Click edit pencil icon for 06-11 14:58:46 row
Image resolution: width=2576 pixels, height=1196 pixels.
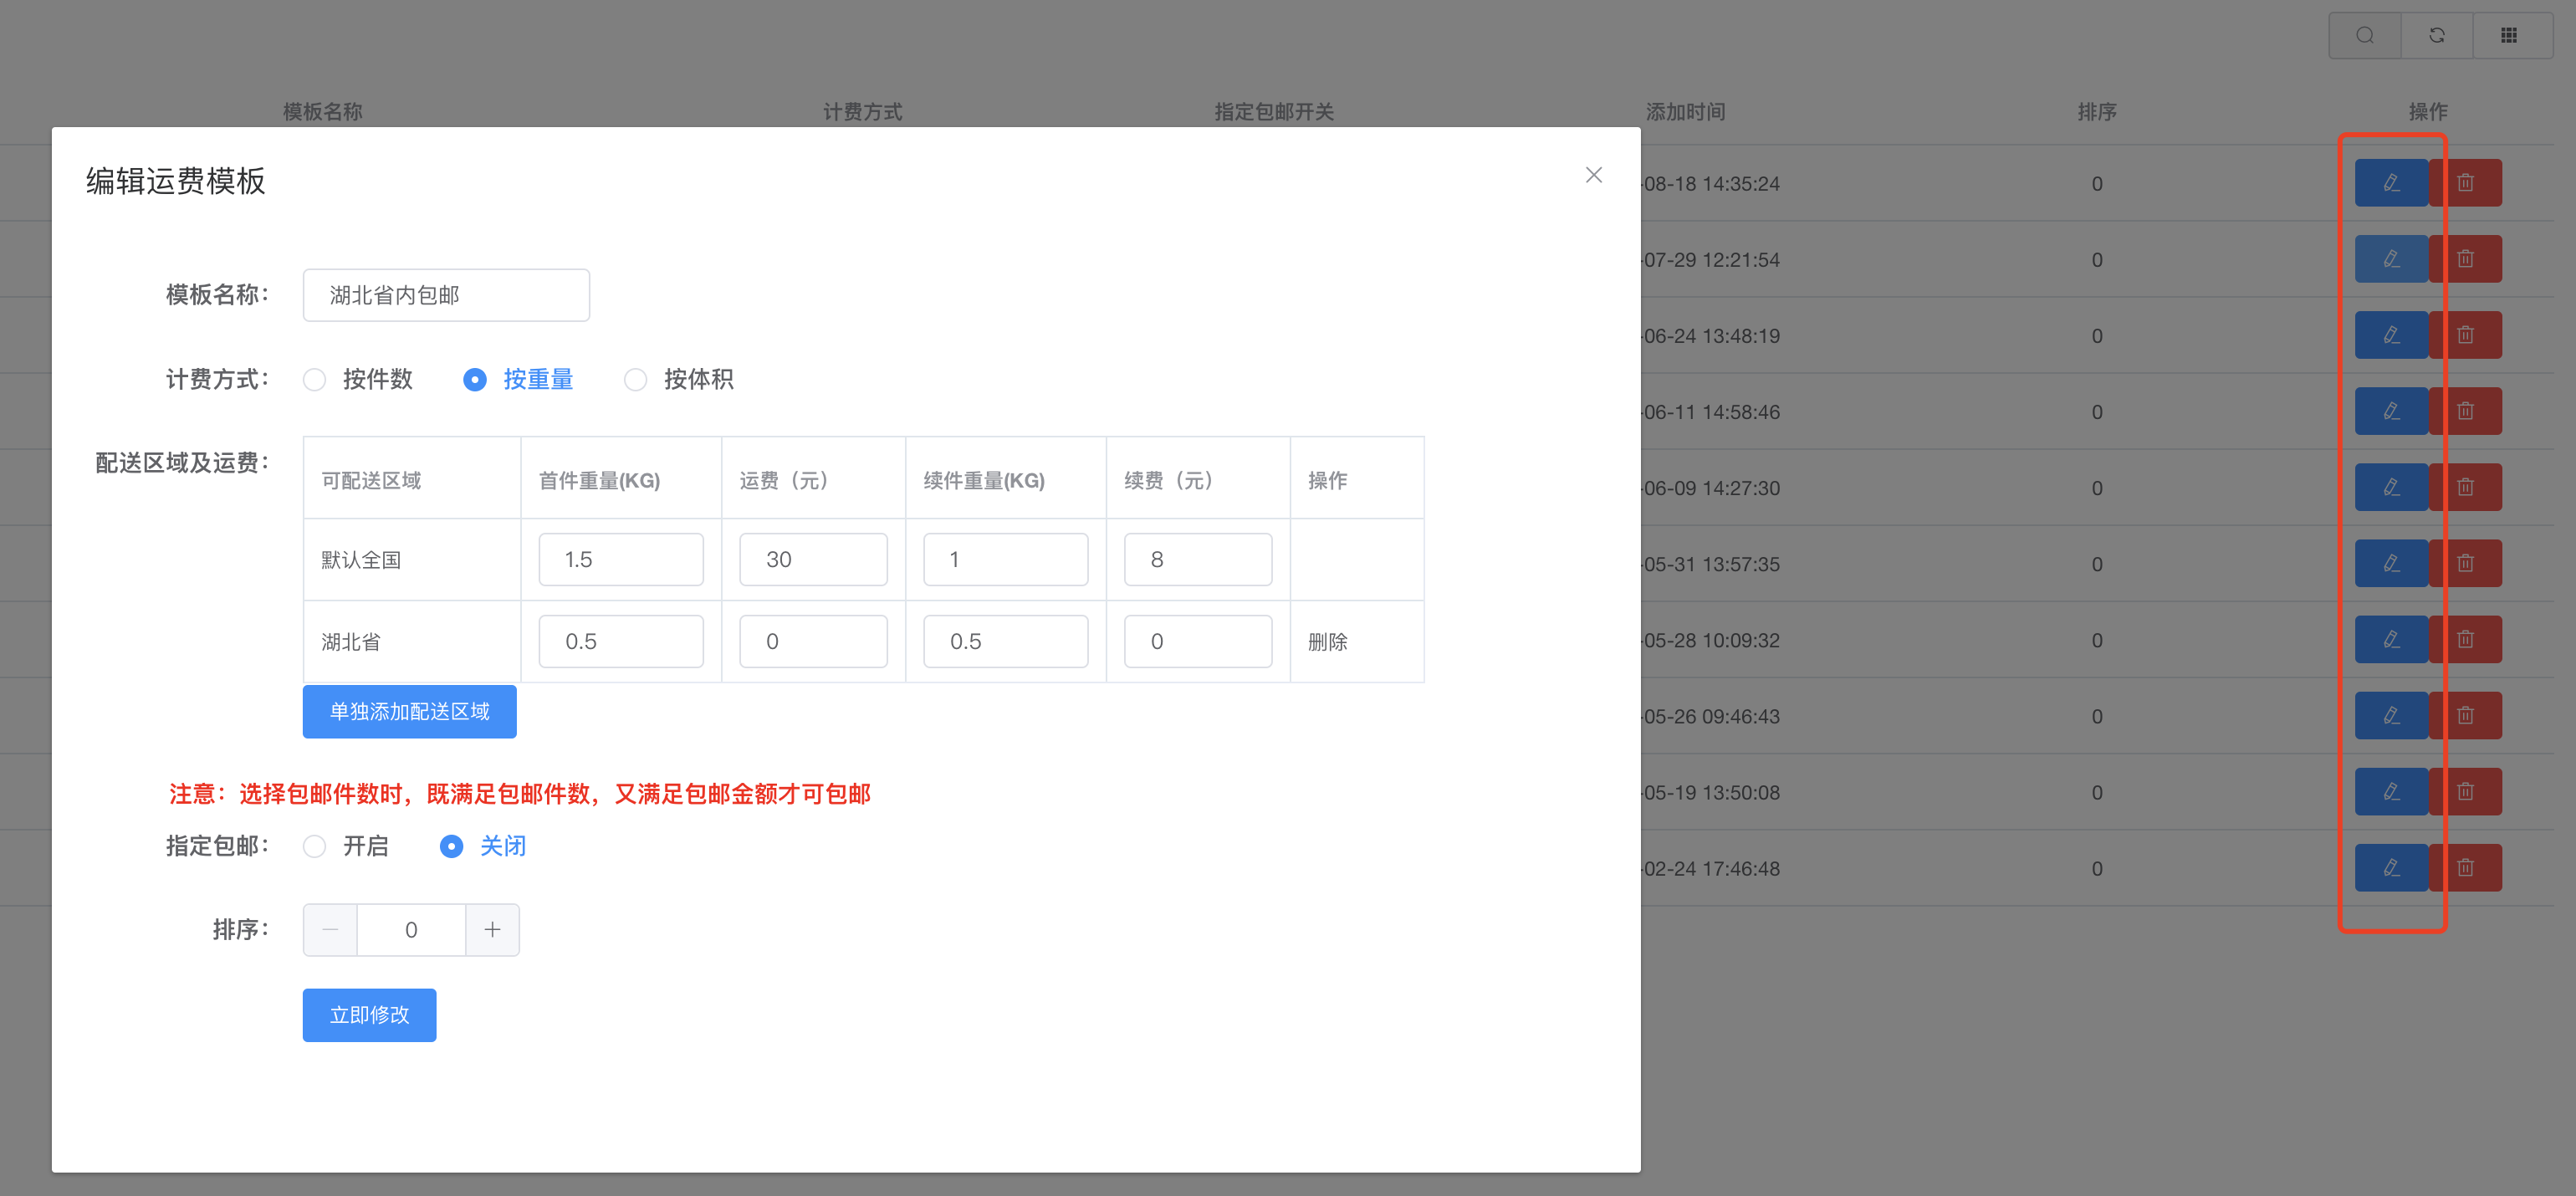click(x=2391, y=411)
